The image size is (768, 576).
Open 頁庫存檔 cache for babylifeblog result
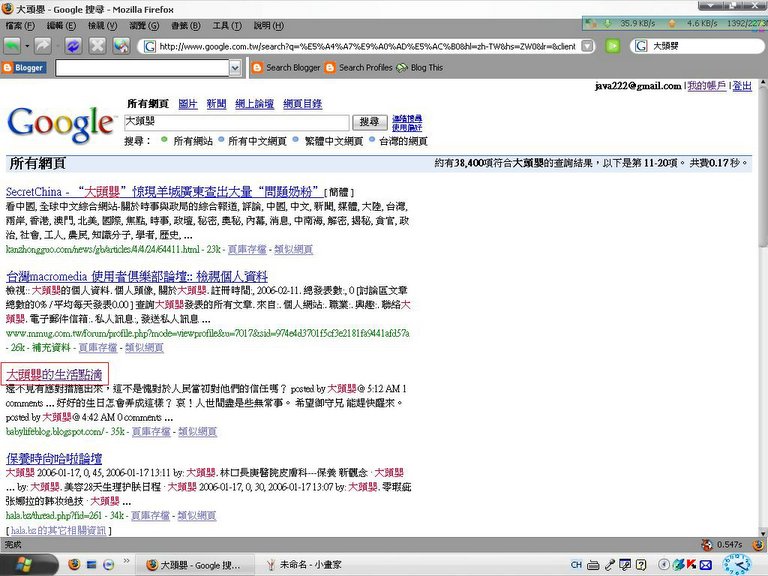151,432
